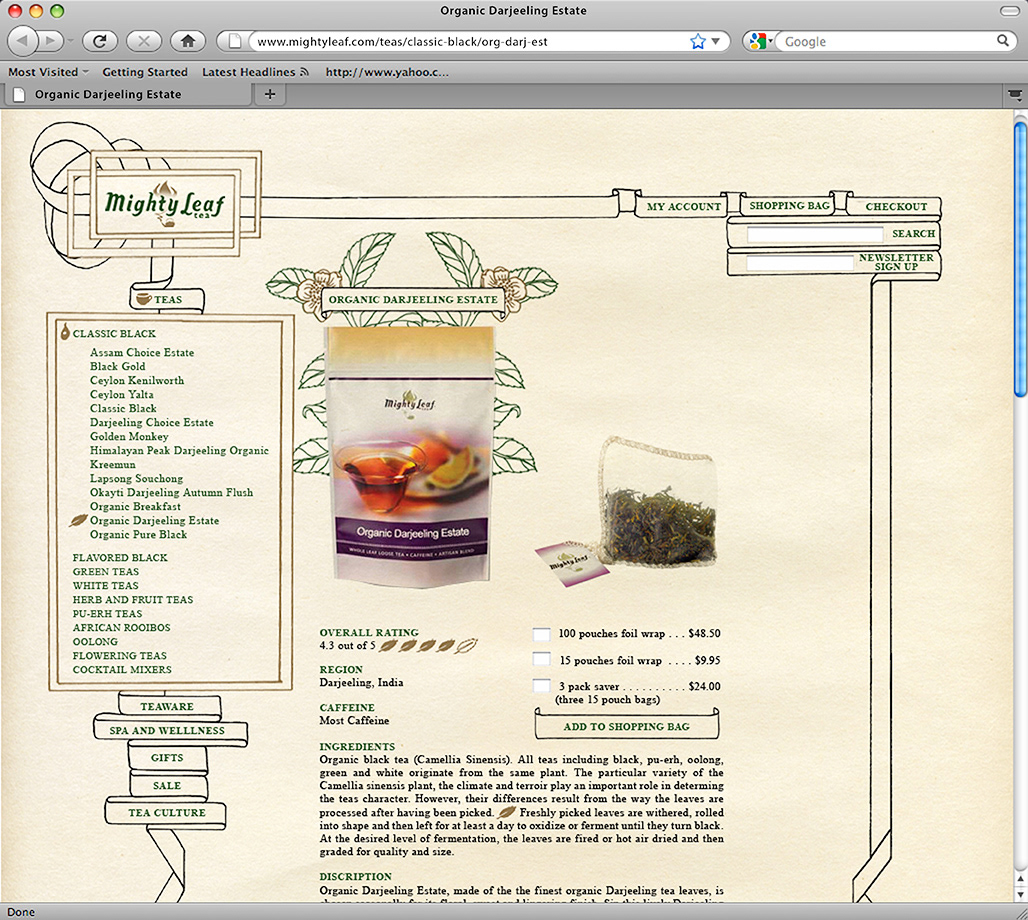Expand the GREEN TEAS category
This screenshot has height=920, width=1028.
106,571
